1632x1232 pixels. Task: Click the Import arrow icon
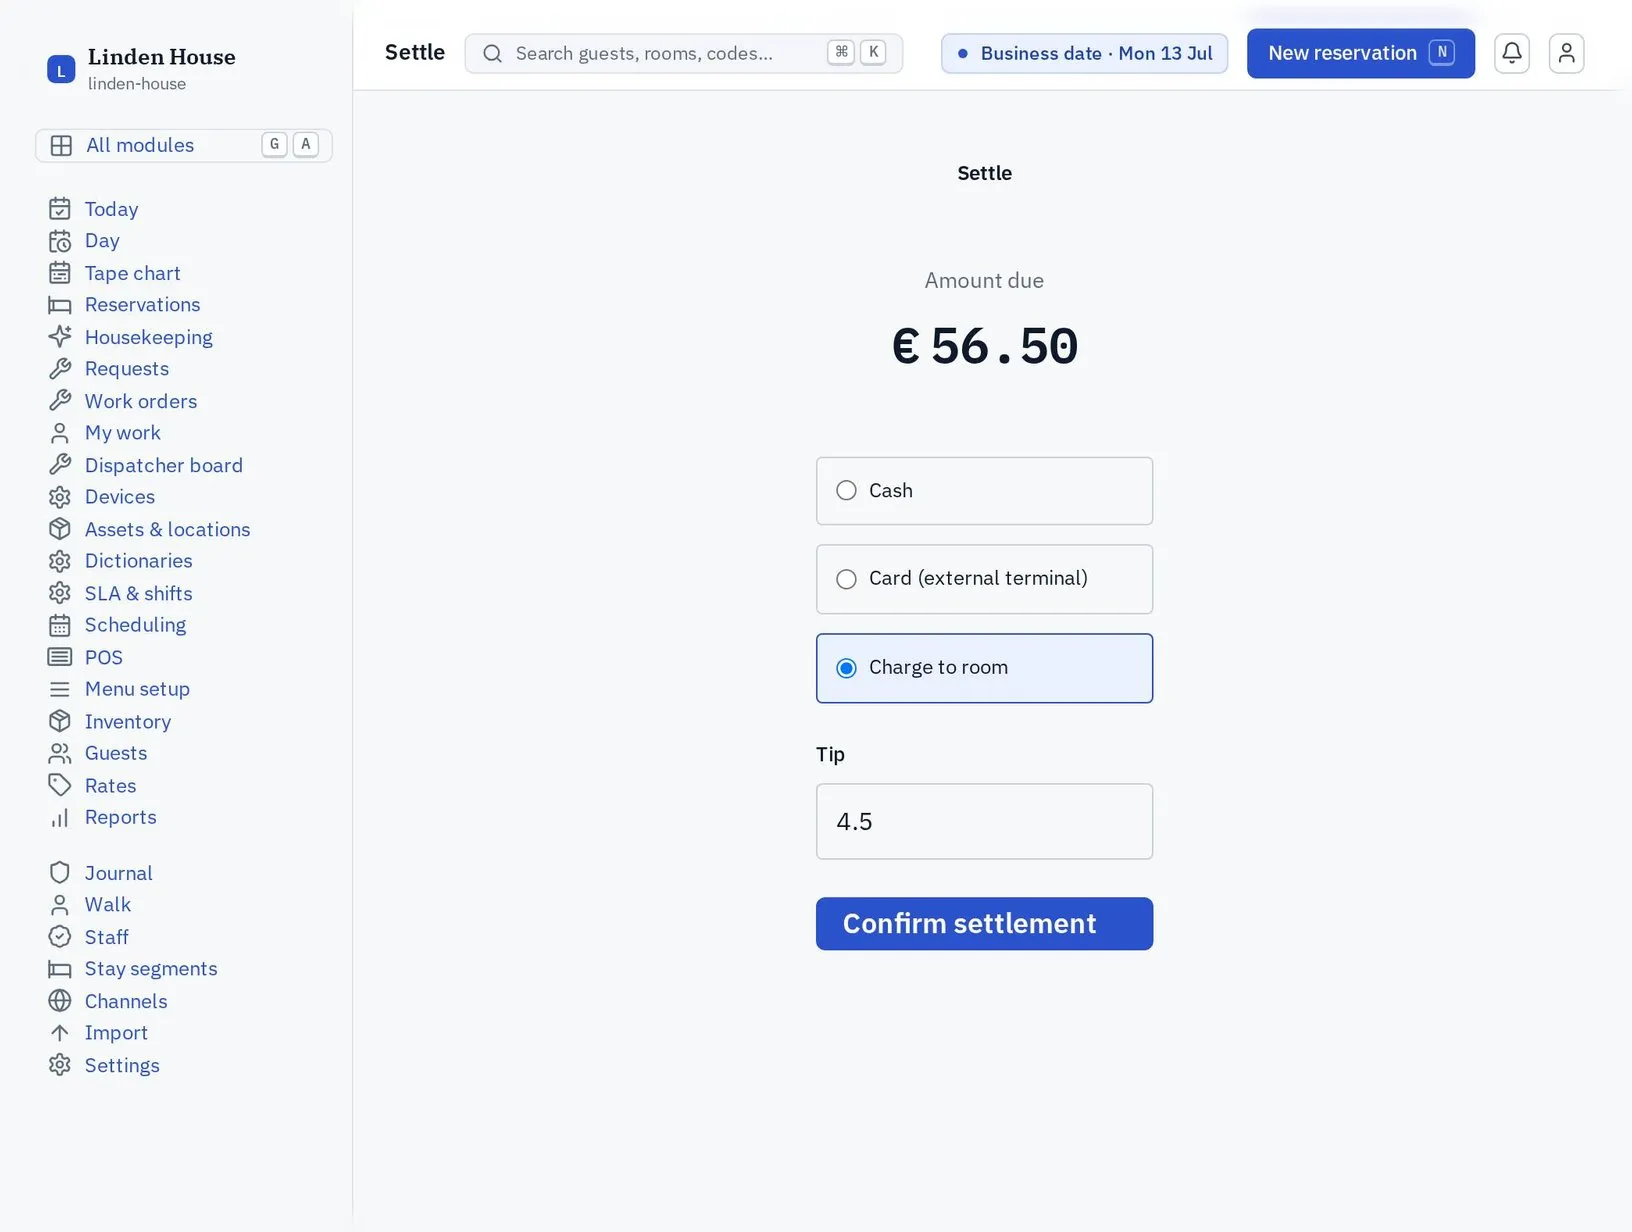tap(60, 1033)
